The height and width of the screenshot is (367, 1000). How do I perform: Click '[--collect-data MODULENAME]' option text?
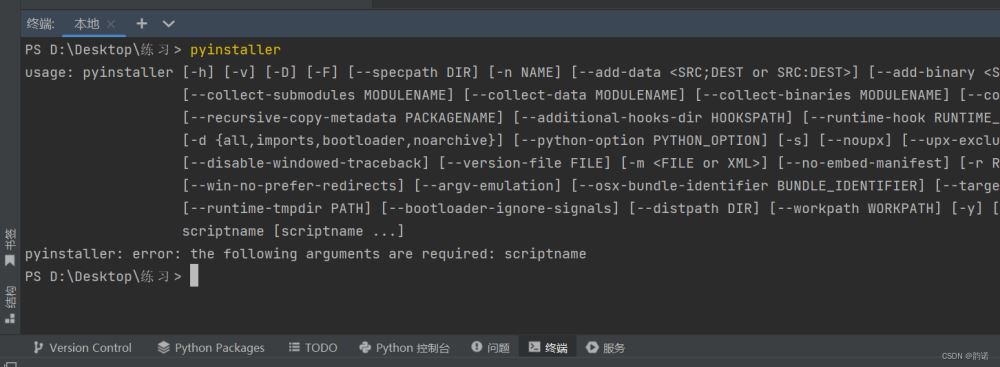pyautogui.click(x=574, y=95)
